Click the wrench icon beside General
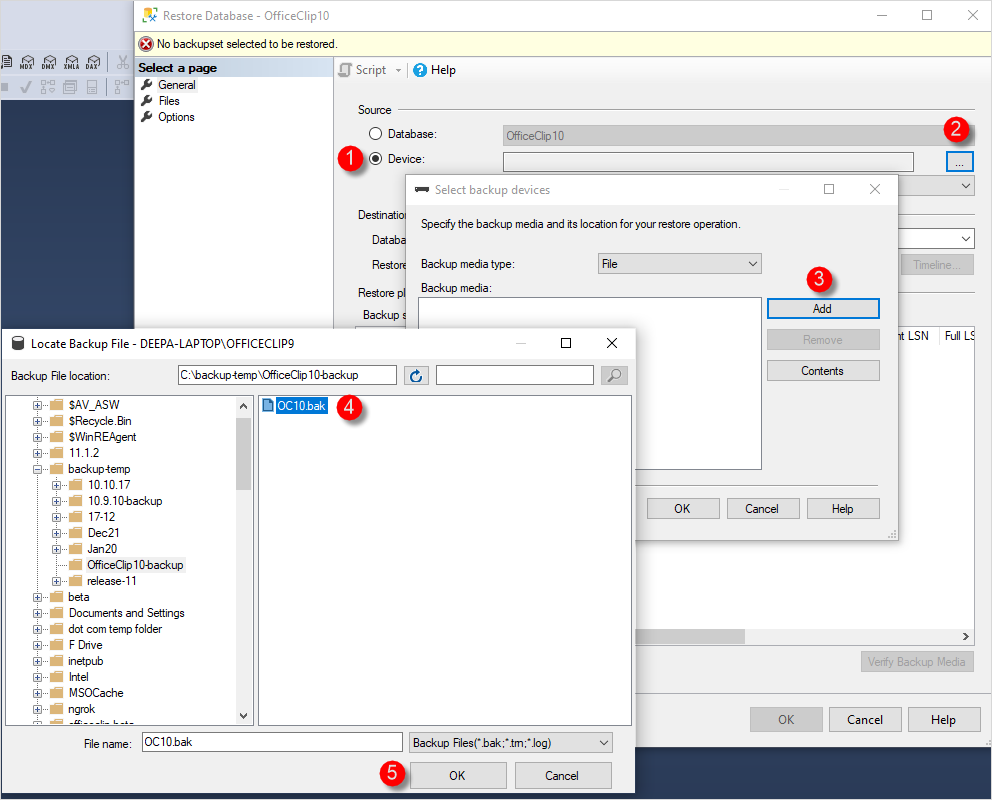992x800 pixels. click(x=147, y=85)
